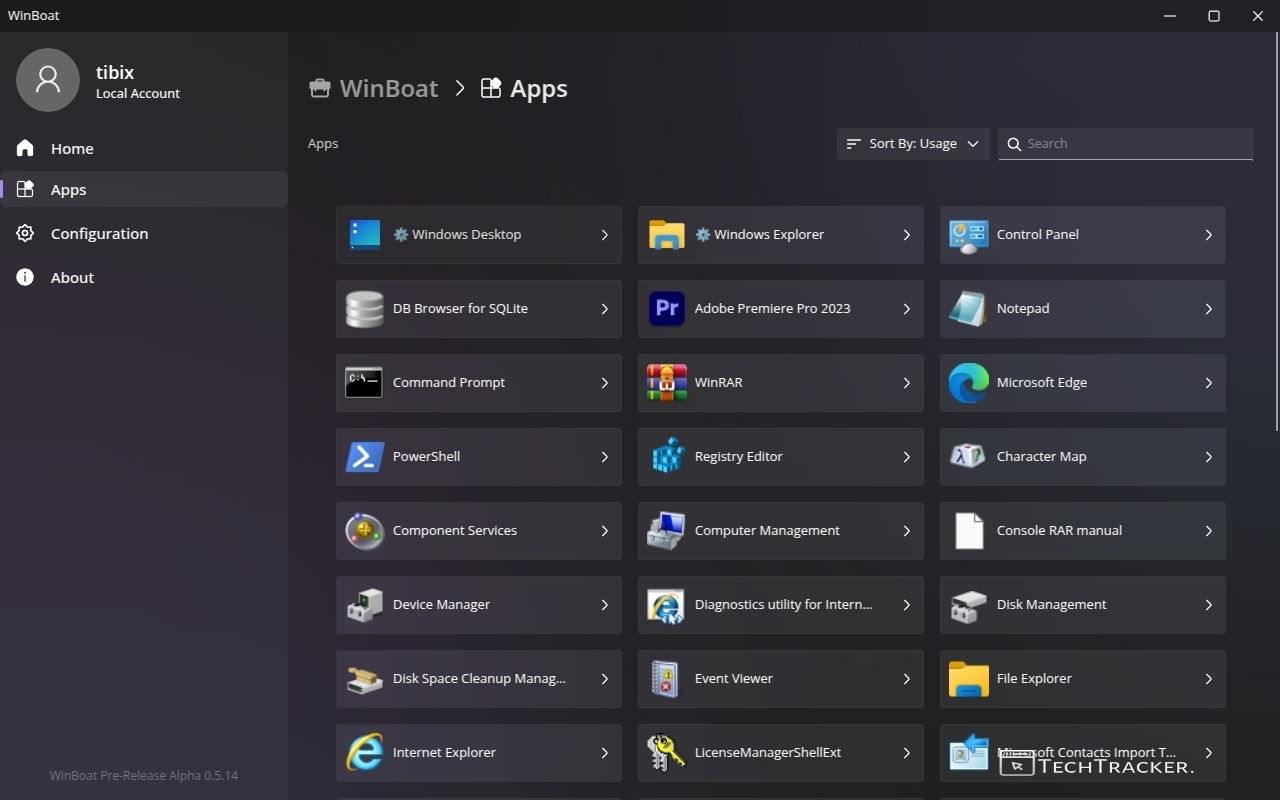Open the Sort By: Usage dropdown

click(x=912, y=144)
